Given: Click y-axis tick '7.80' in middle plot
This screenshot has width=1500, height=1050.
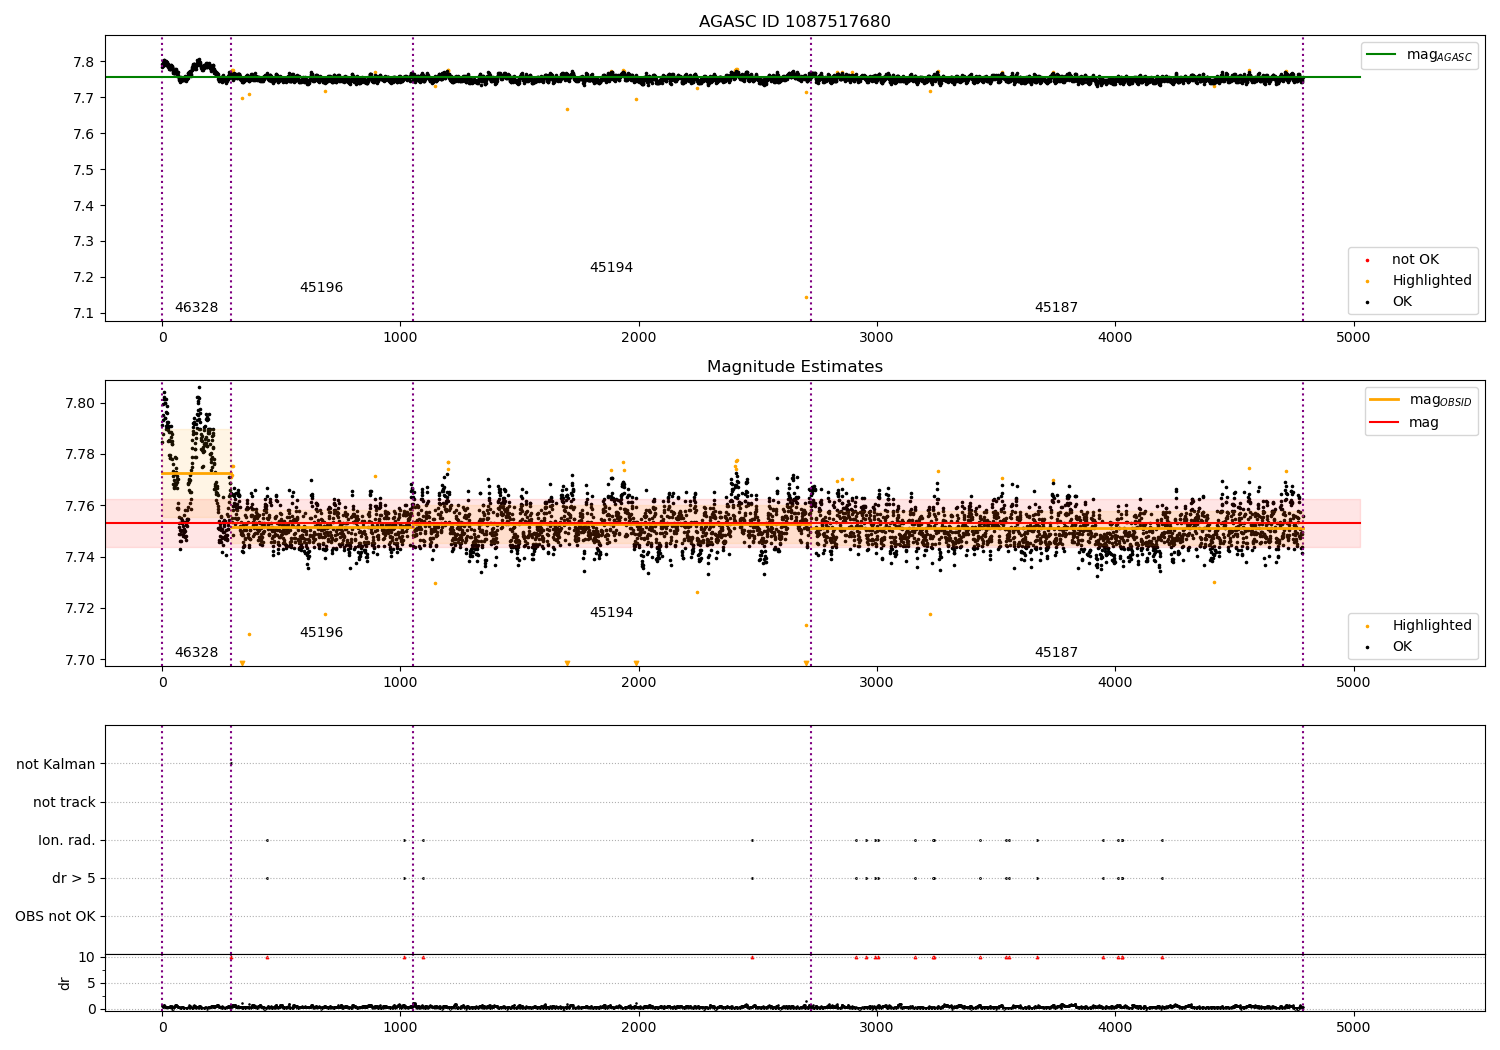Looking at the screenshot, I should pos(81,404).
